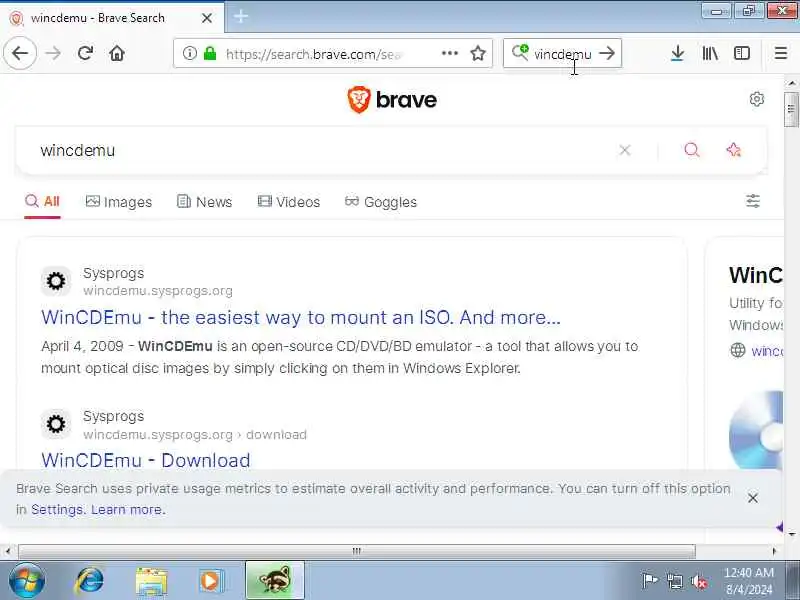Viewport: 800px width, 600px height.
Task: Open the Windows Start menu
Action: tap(27, 581)
